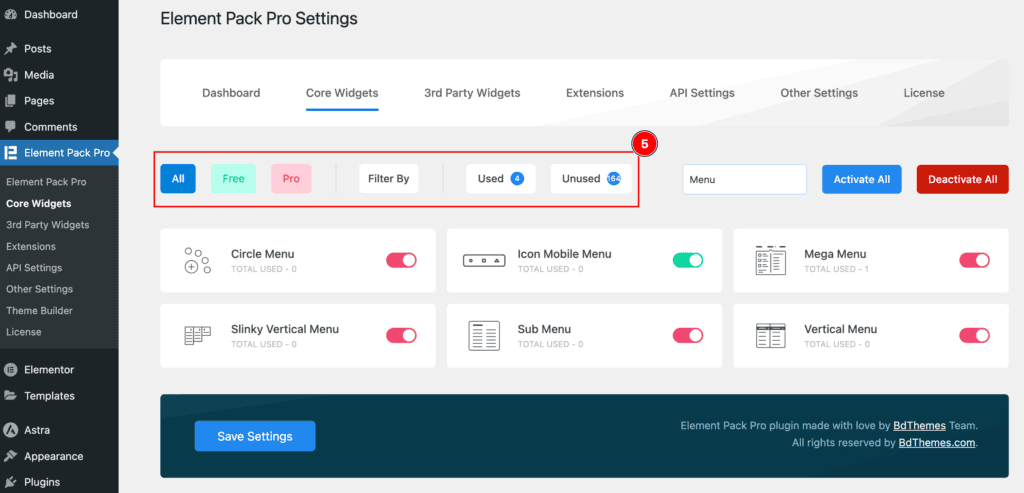Click the Deactivate All button

click(x=963, y=179)
